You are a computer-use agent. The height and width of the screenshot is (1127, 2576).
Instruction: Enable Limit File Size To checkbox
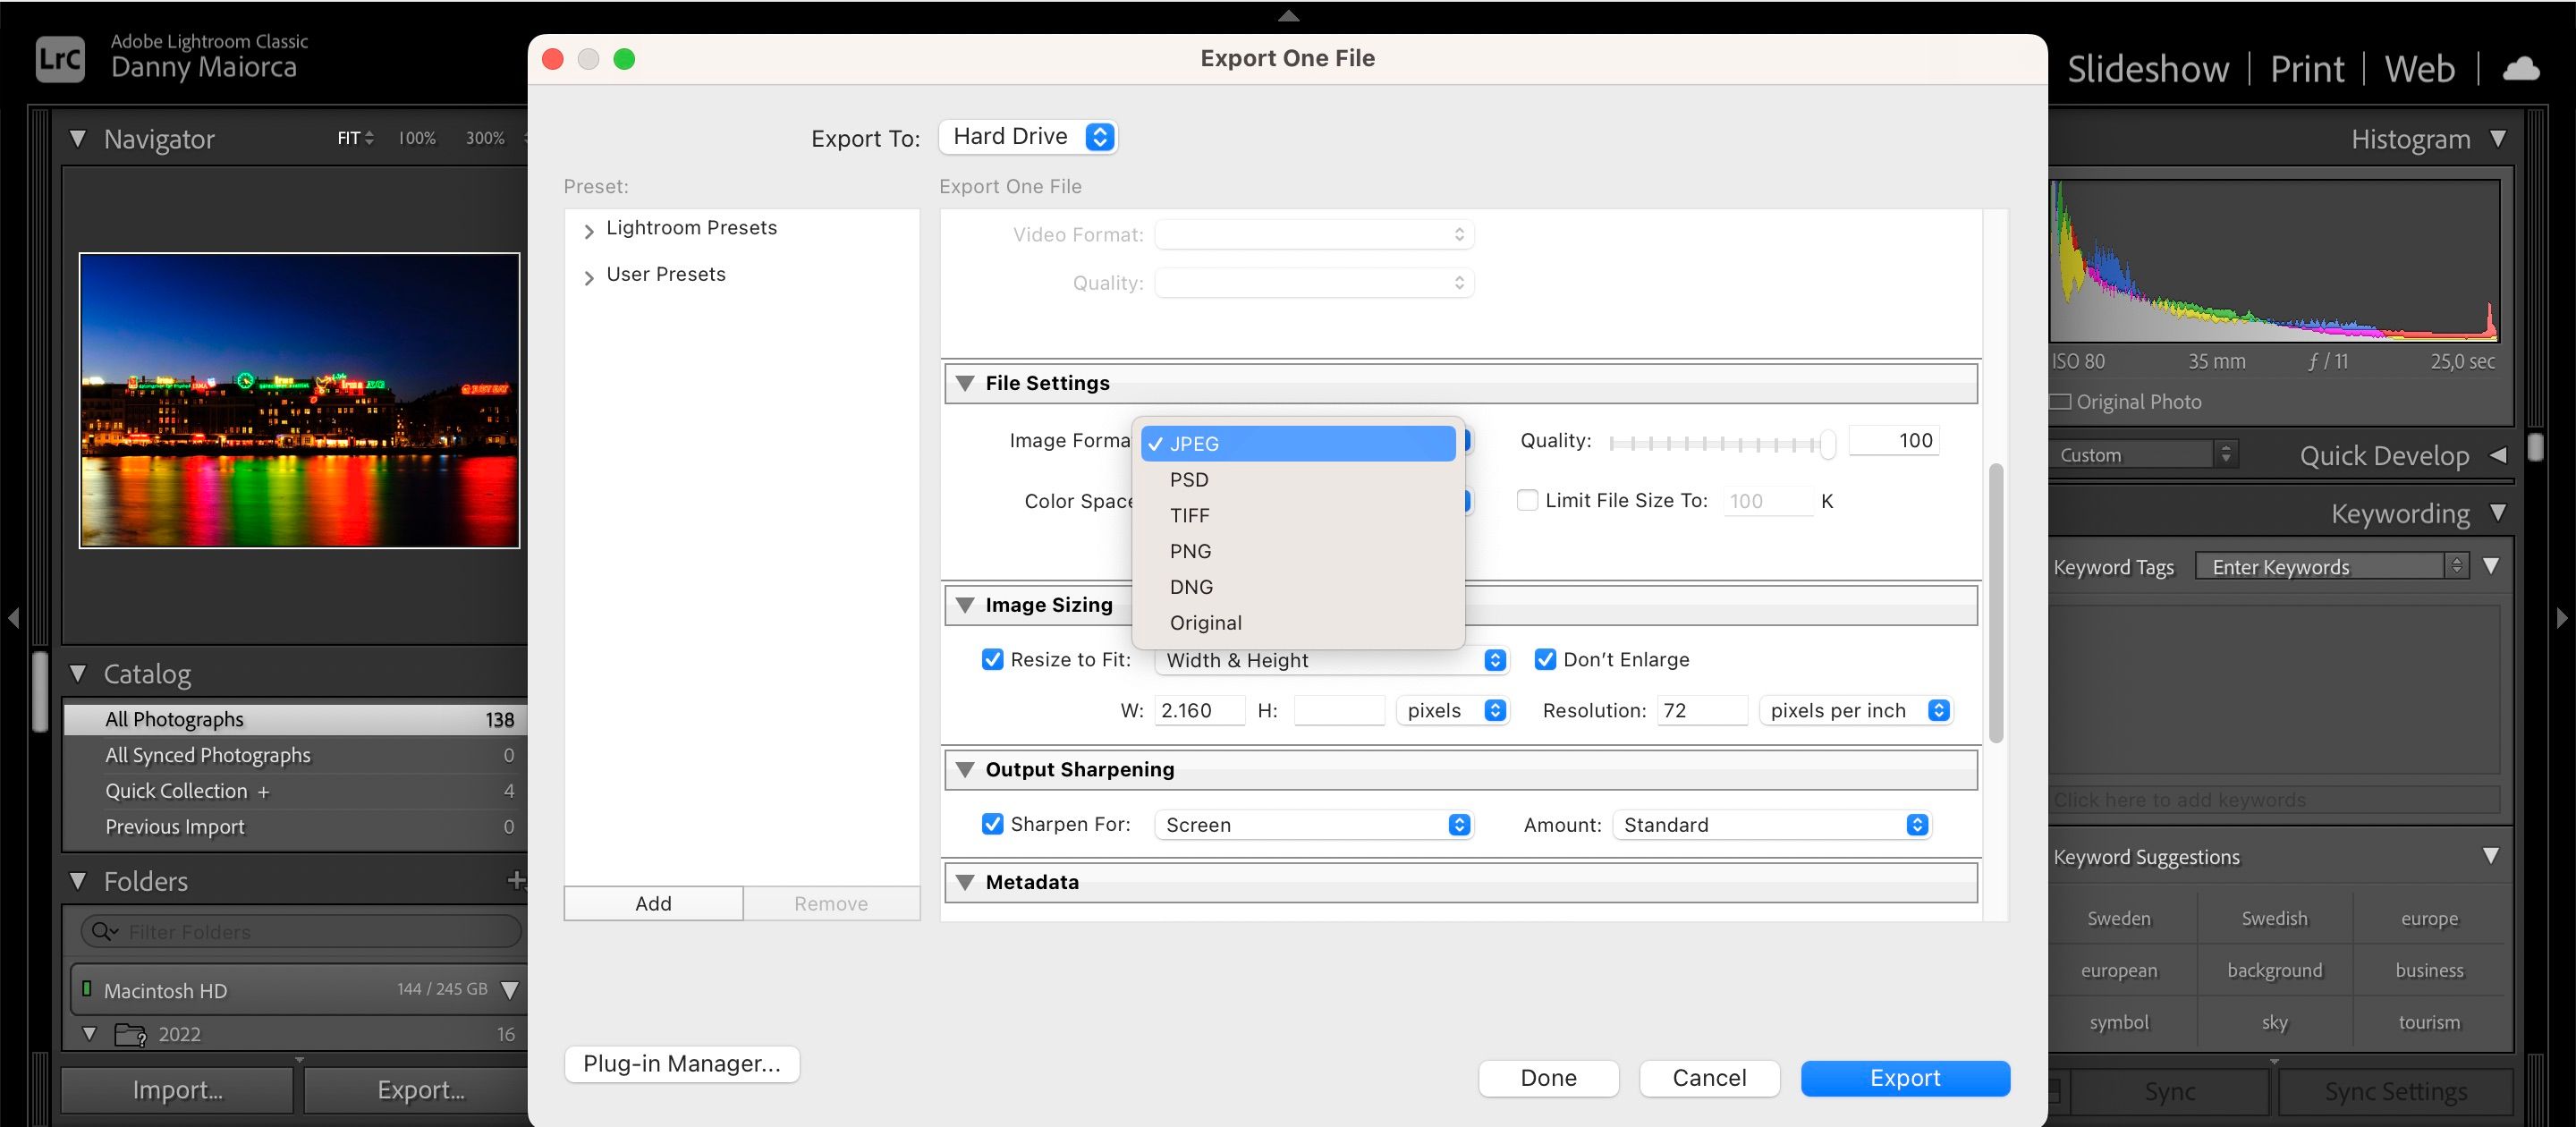pos(1527,500)
